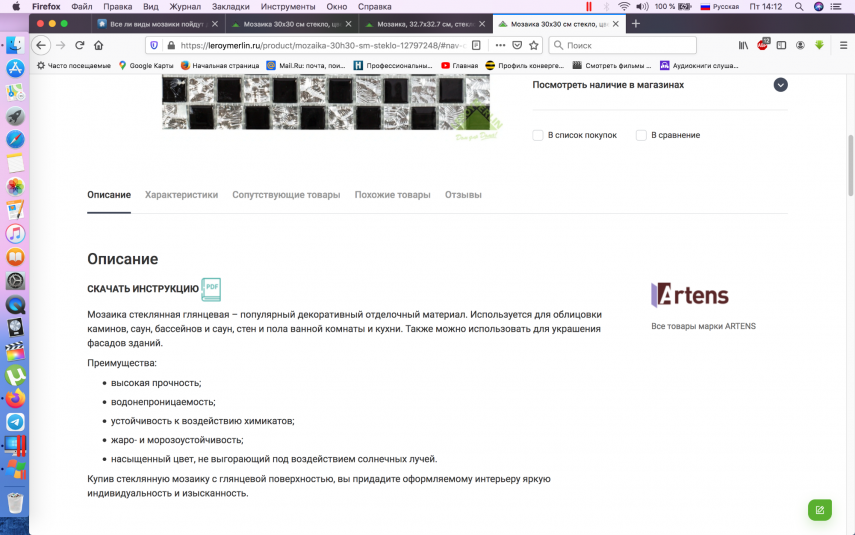Switch to the Сопутствующие товары tab

[286, 195]
